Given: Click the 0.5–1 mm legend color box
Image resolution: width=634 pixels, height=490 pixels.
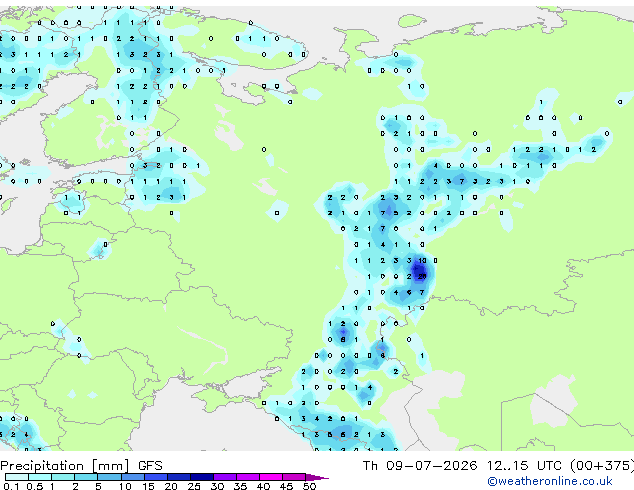Looking at the screenshot, I should (x=40, y=477).
